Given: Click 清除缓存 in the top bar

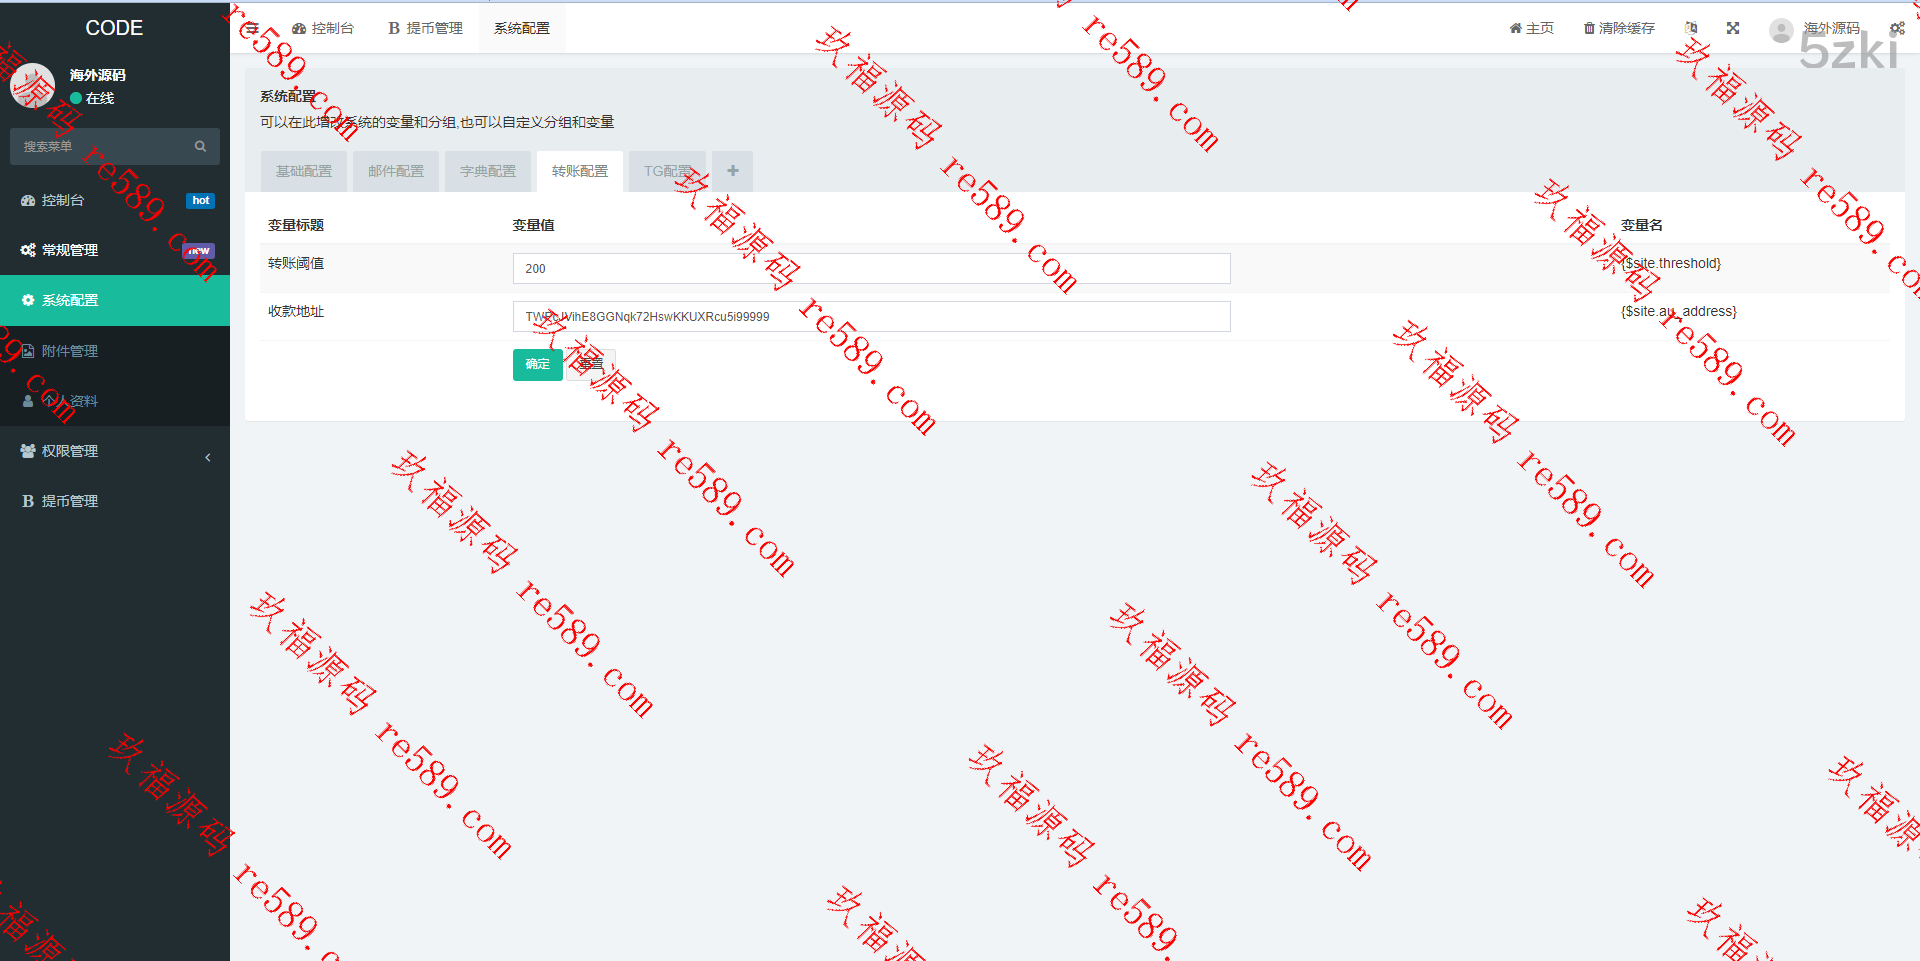Looking at the screenshot, I should click(1619, 28).
